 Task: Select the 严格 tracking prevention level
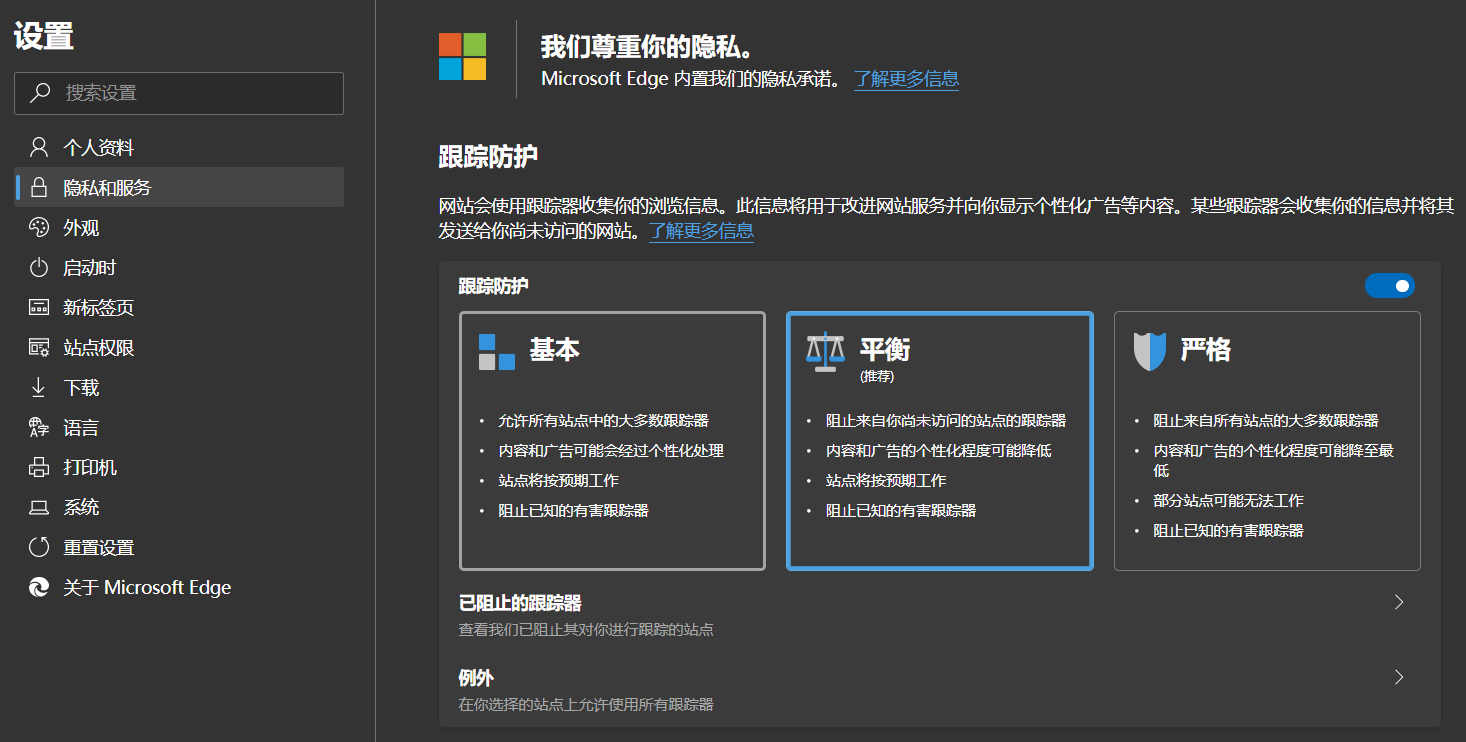click(1267, 441)
